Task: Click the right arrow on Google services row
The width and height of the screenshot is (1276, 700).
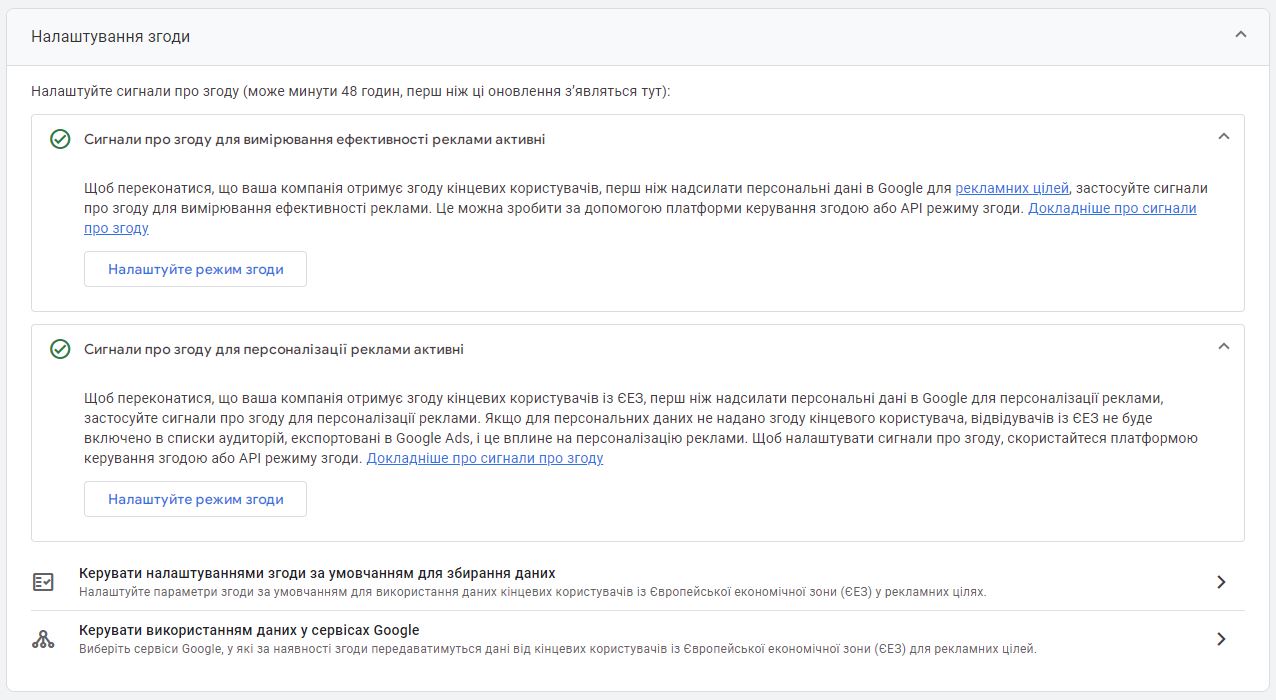Action: [1222, 640]
